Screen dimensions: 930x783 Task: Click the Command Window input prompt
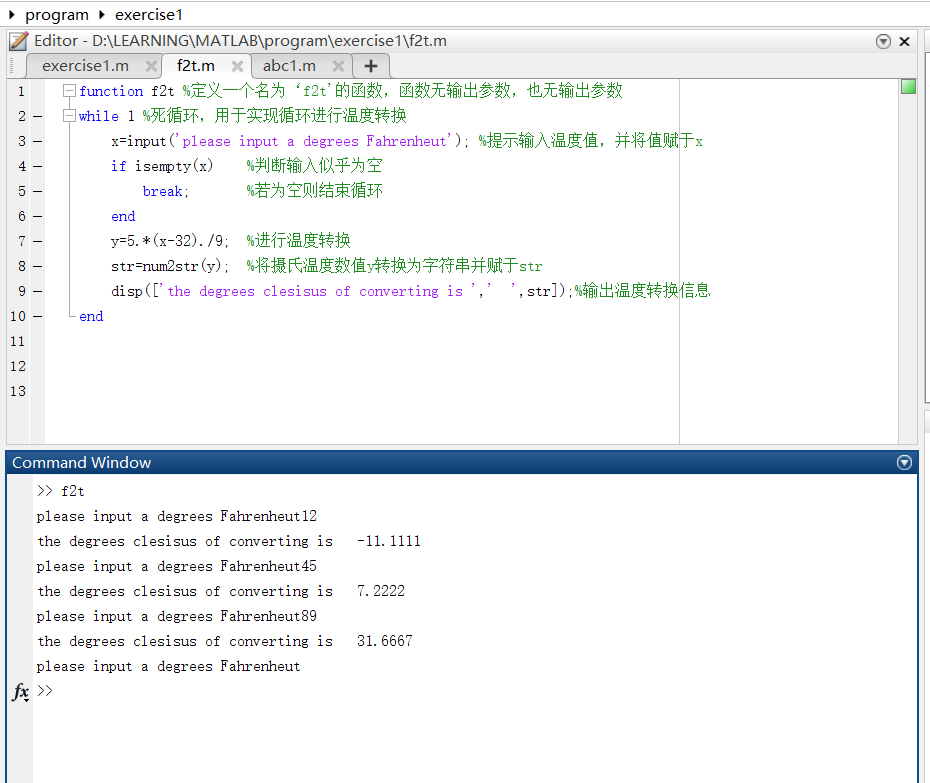[x=48, y=691]
